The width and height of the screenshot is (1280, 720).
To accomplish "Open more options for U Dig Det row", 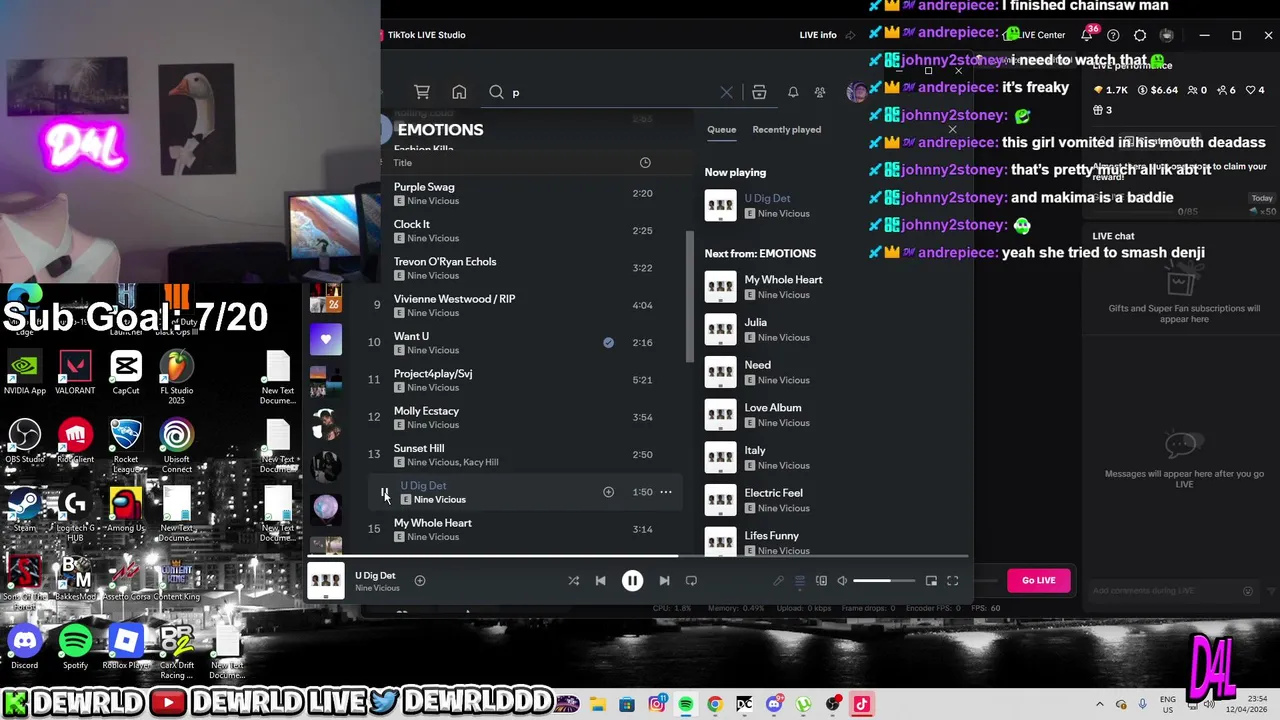I will (x=666, y=492).
